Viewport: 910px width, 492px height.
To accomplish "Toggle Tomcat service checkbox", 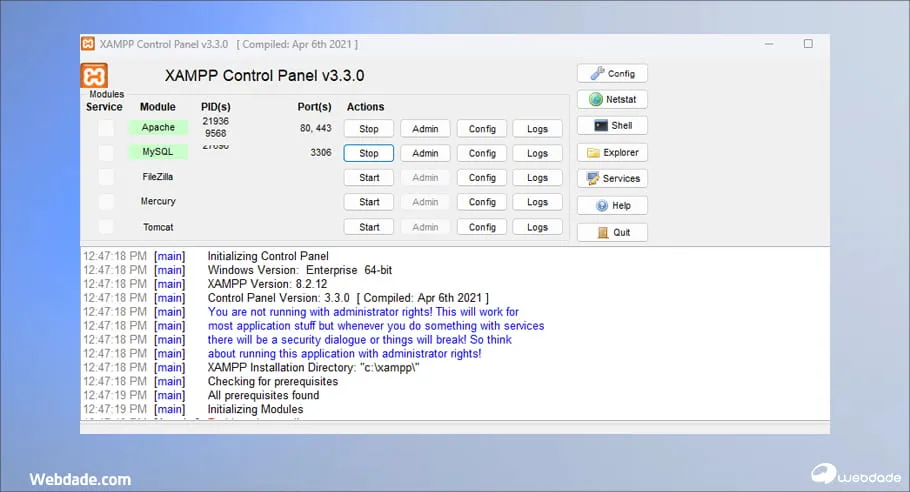I will (x=106, y=226).
